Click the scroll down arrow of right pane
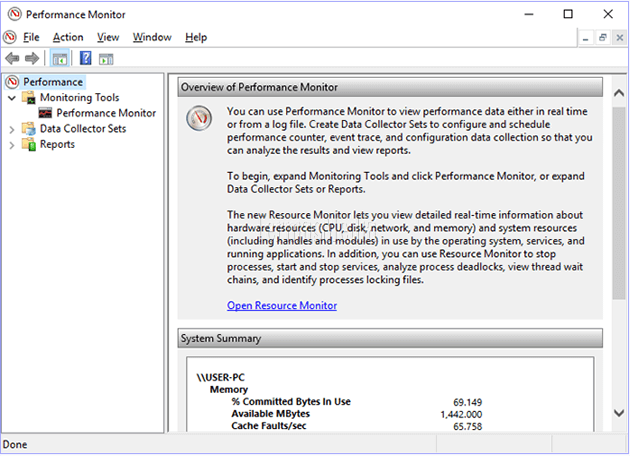 619,413
